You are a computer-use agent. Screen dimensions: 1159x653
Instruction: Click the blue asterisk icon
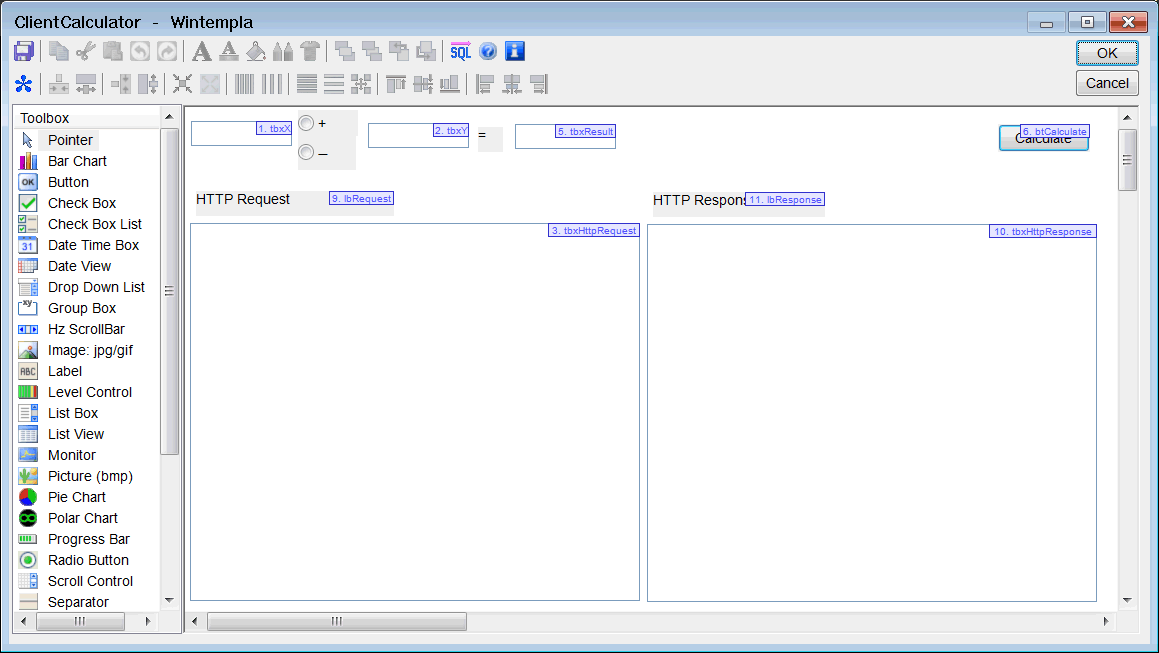(24, 84)
